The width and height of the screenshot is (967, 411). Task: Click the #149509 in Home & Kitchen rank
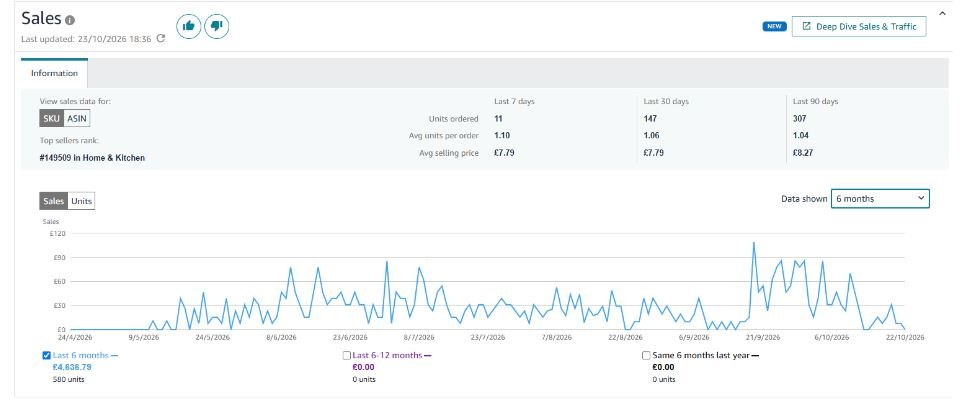click(92, 158)
